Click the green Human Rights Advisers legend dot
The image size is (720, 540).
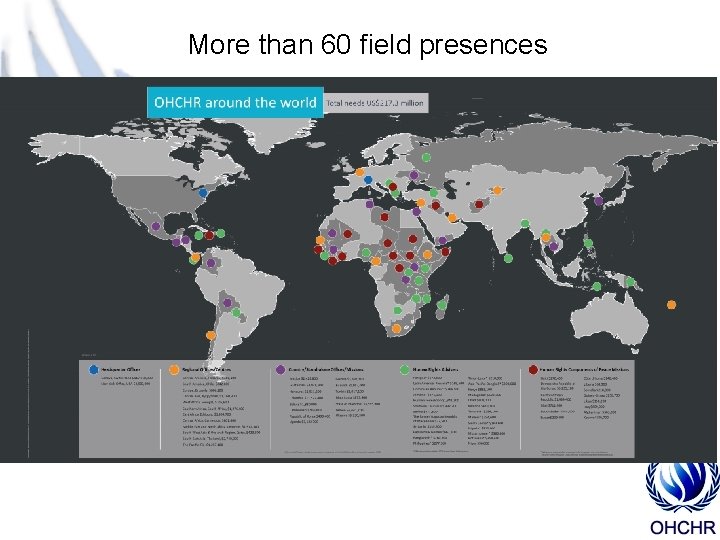coord(405,370)
